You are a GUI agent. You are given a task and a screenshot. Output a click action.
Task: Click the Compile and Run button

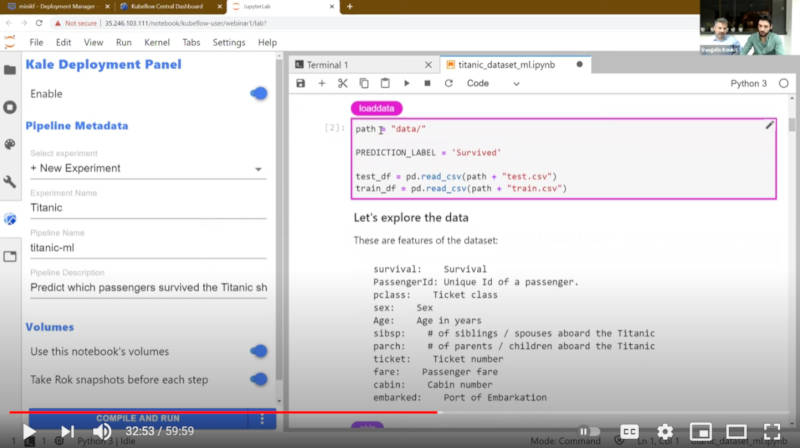[x=138, y=418]
